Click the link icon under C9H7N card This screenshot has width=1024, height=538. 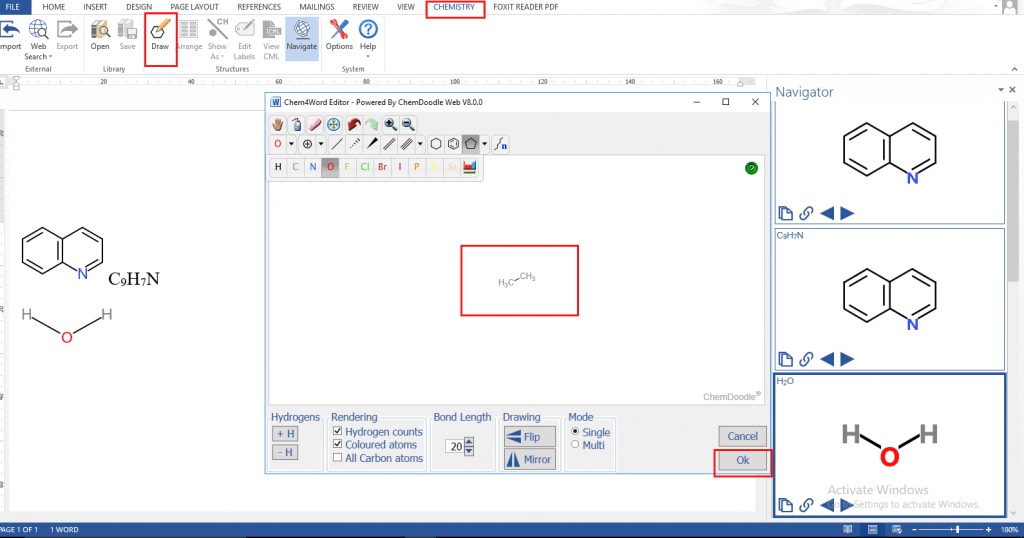[807, 359]
